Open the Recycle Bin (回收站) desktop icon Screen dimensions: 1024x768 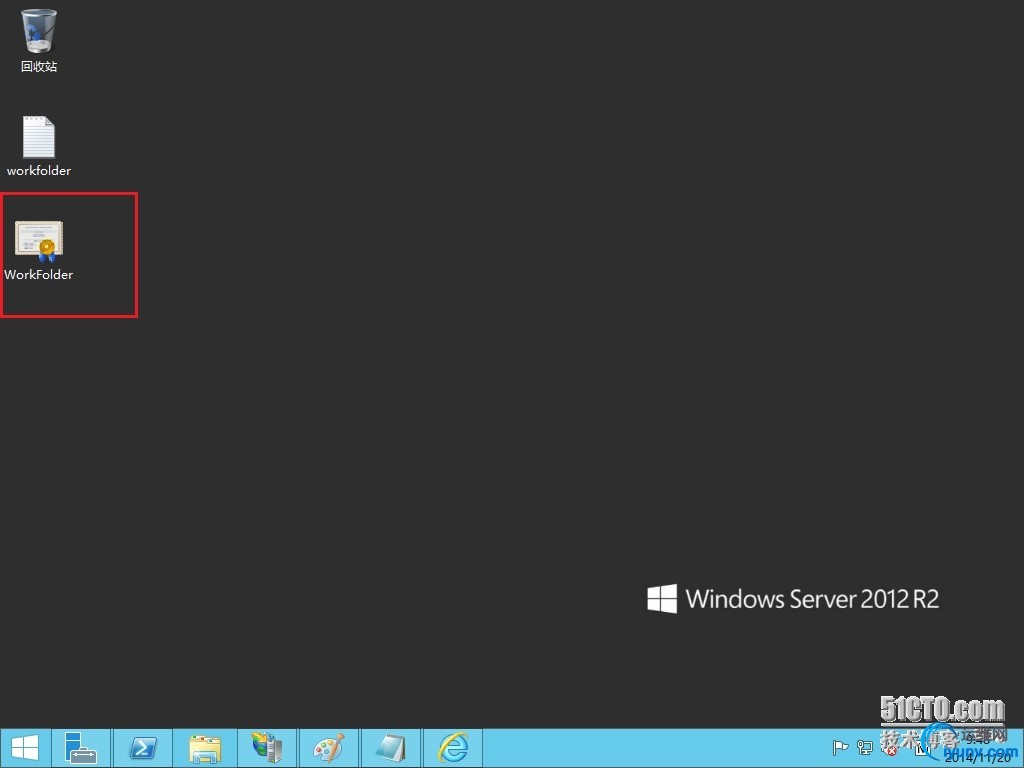39,31
